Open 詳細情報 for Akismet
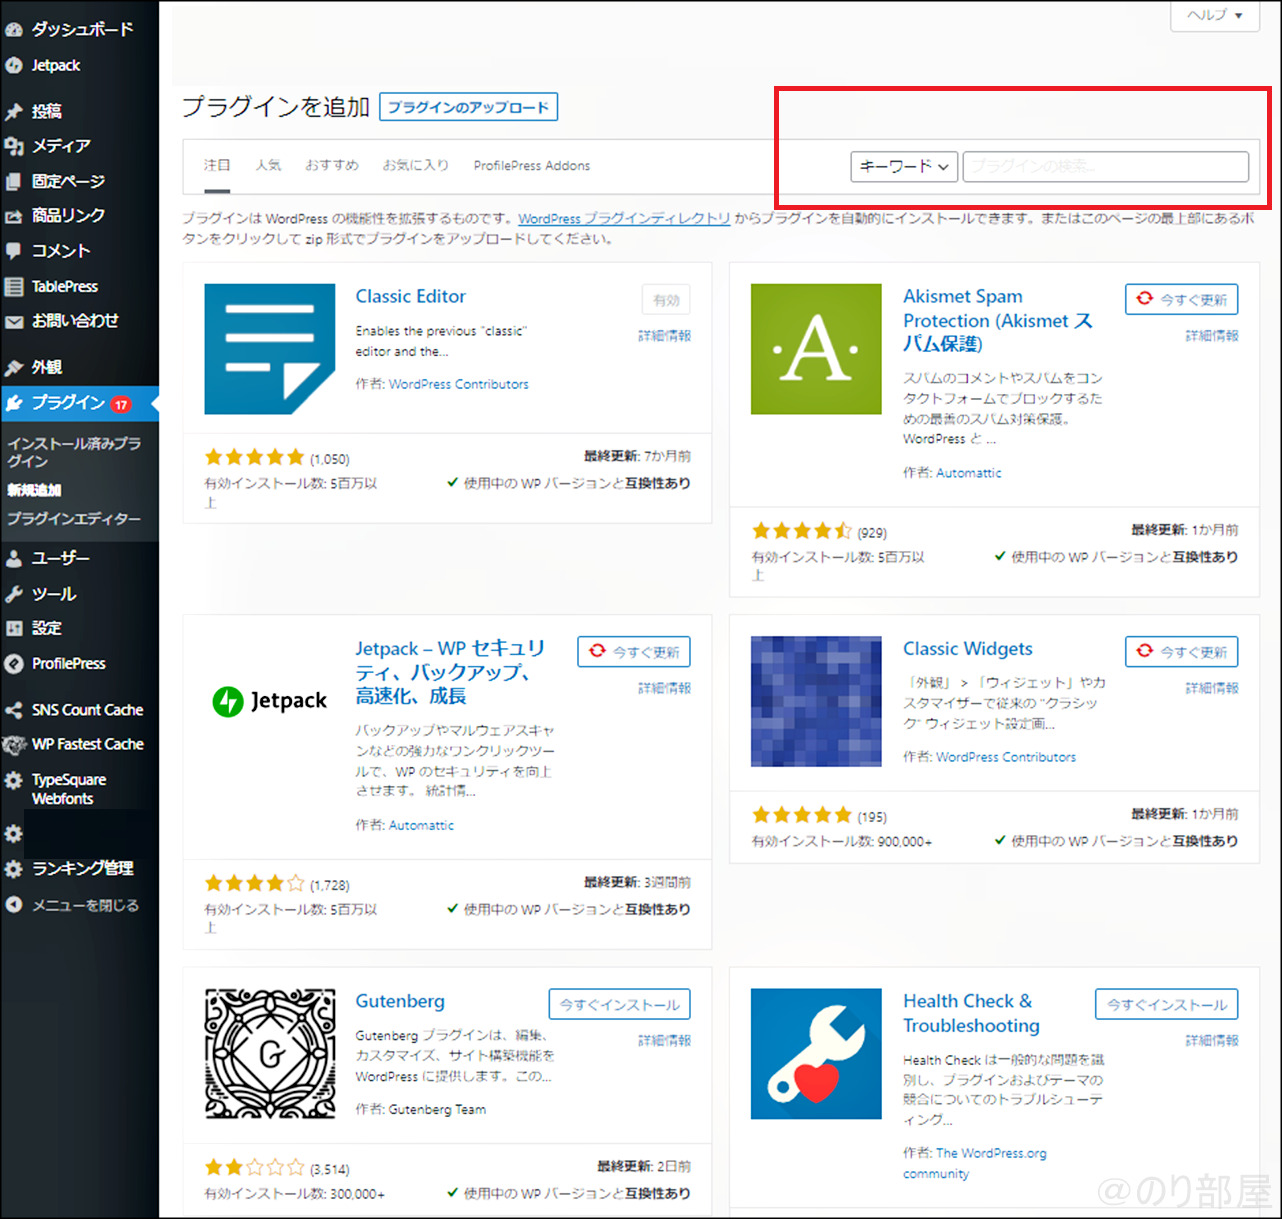The height and width of the screenshot is (1219, 1282). tap(1212, 336)
